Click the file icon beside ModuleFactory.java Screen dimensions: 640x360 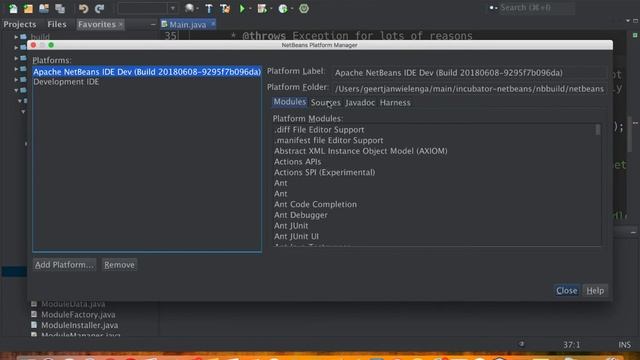point(34,314)
